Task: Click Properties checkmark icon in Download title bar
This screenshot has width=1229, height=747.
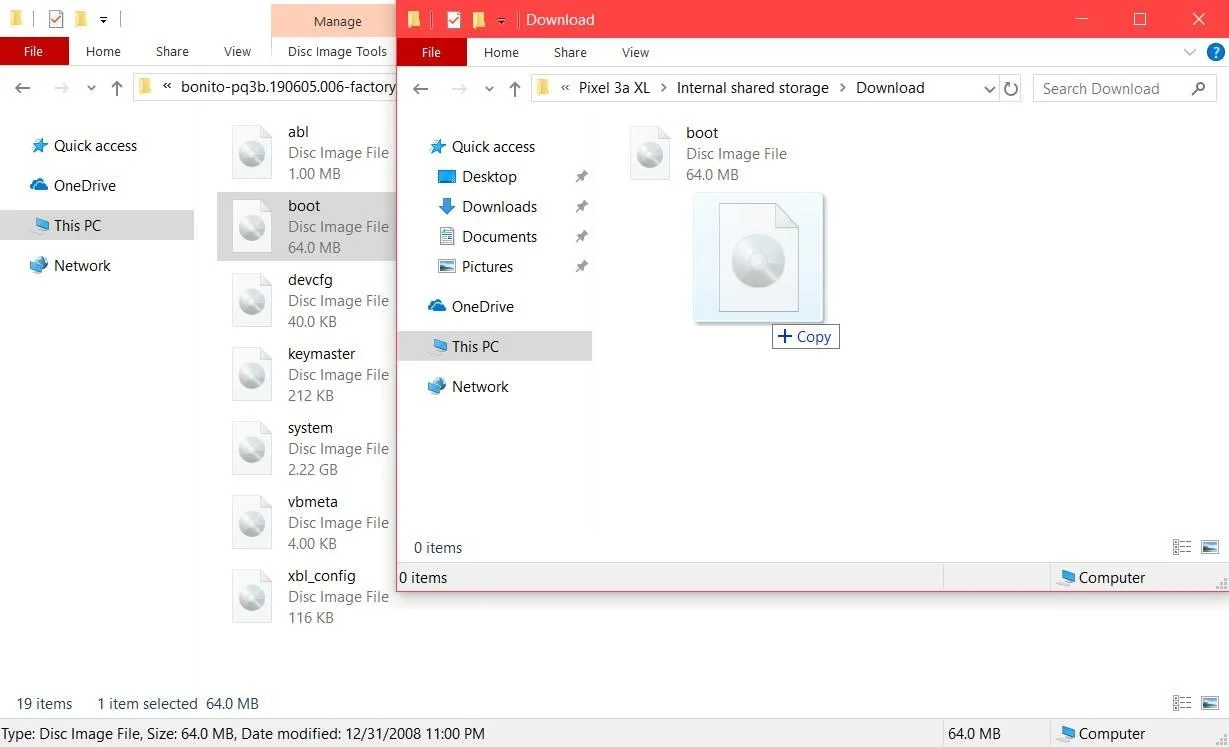Action: pyautogui.click(x=454, y=19)
